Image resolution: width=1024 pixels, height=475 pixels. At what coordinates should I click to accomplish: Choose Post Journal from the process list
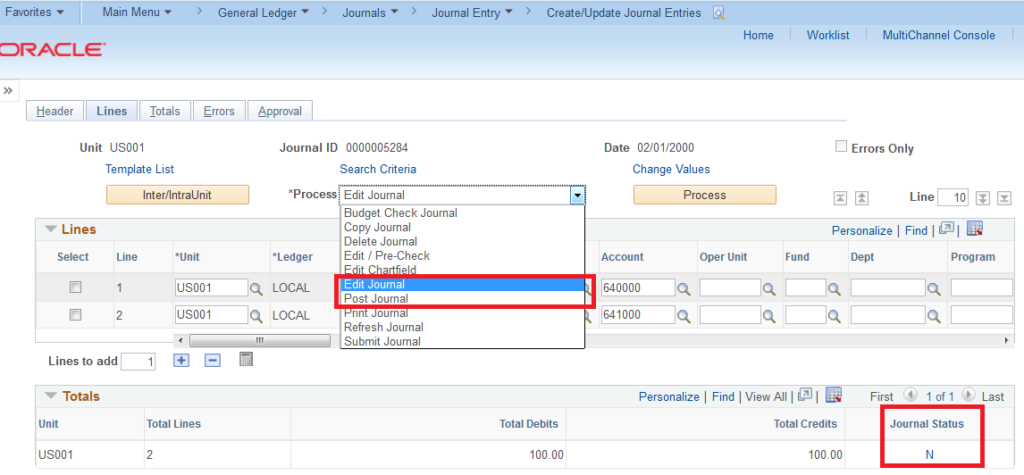point(462,299)
